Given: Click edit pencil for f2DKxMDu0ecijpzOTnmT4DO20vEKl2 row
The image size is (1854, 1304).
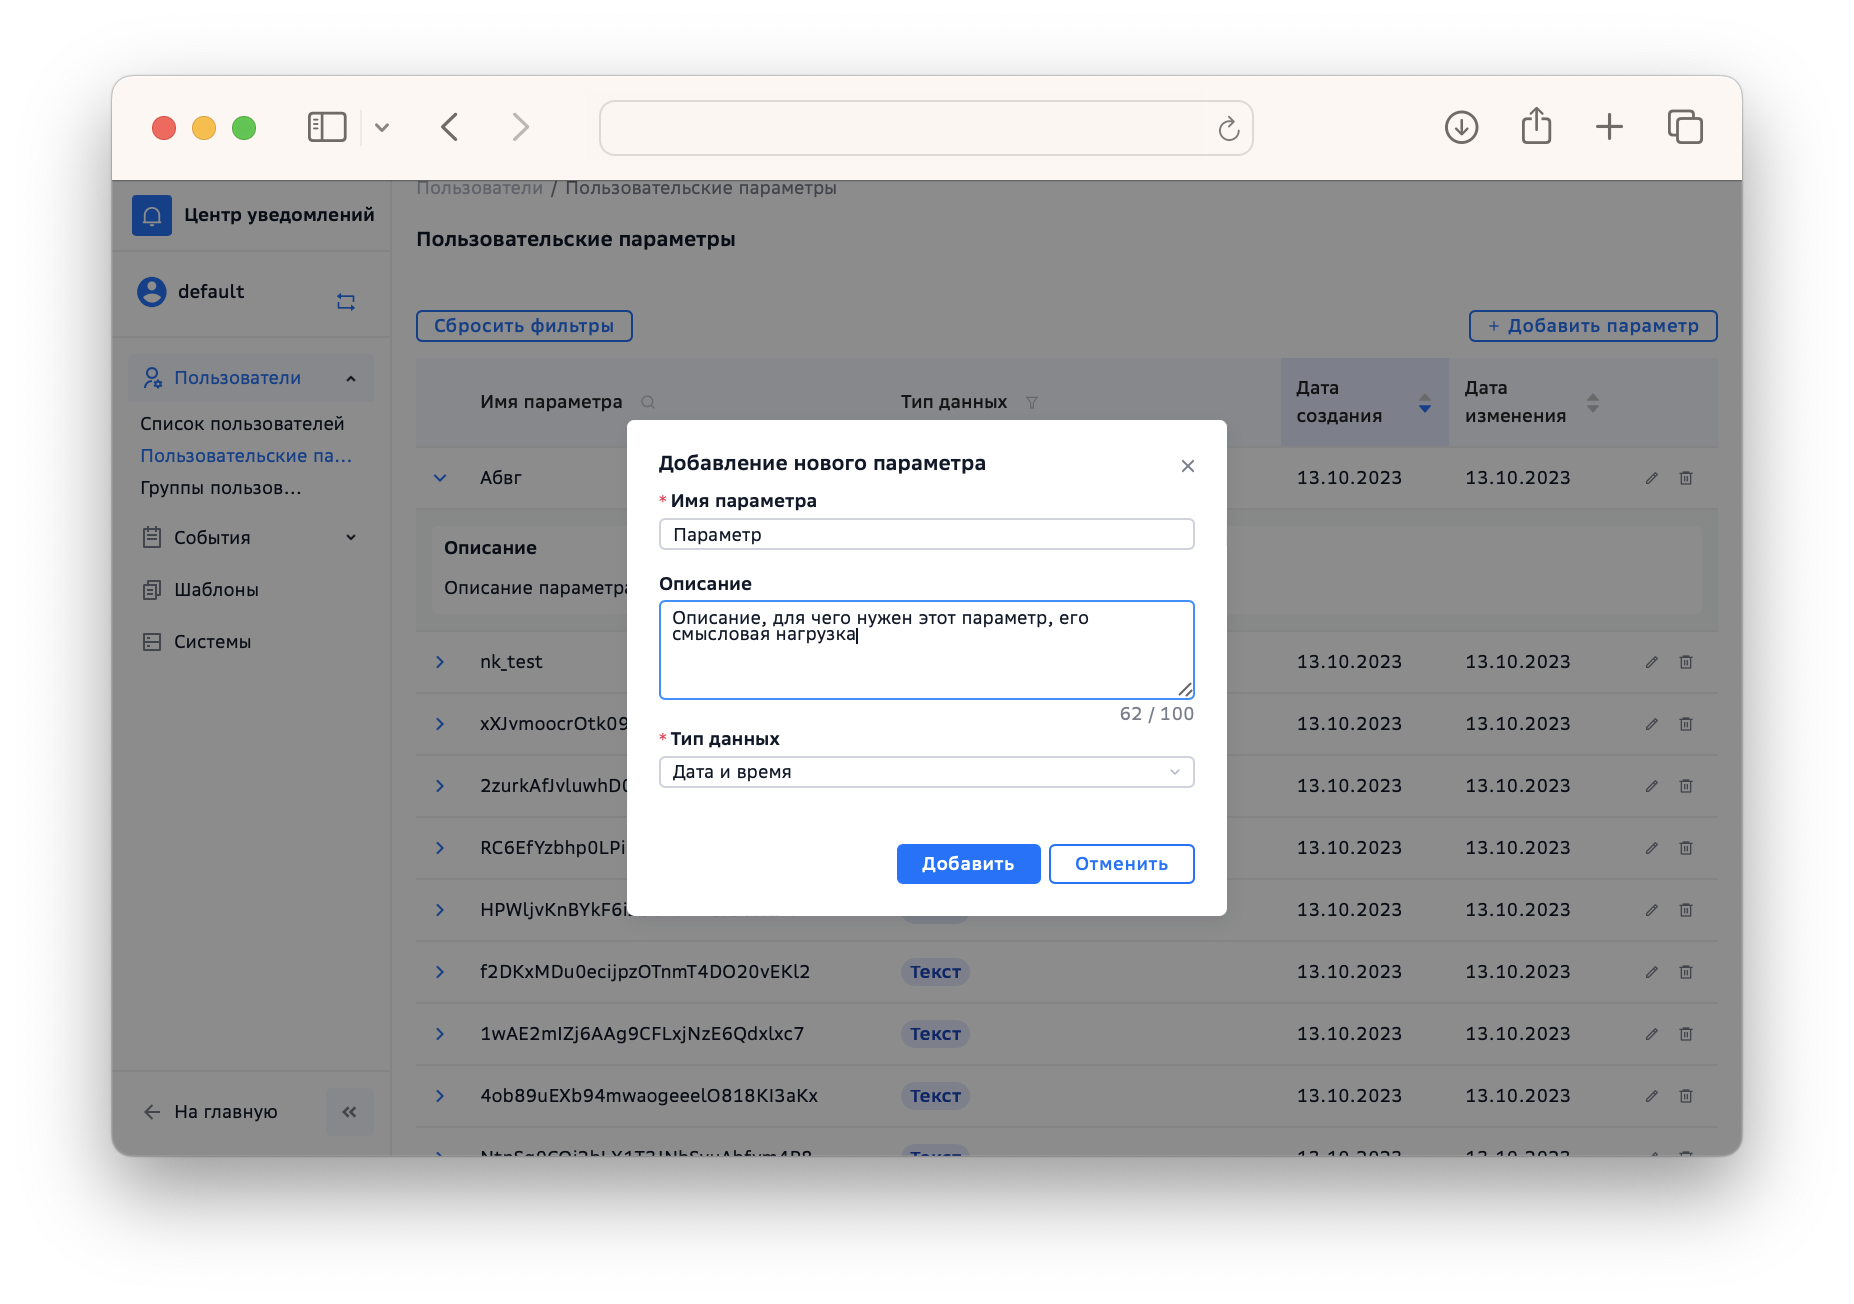Looking at the screenshot, I should pos(1652,972).
